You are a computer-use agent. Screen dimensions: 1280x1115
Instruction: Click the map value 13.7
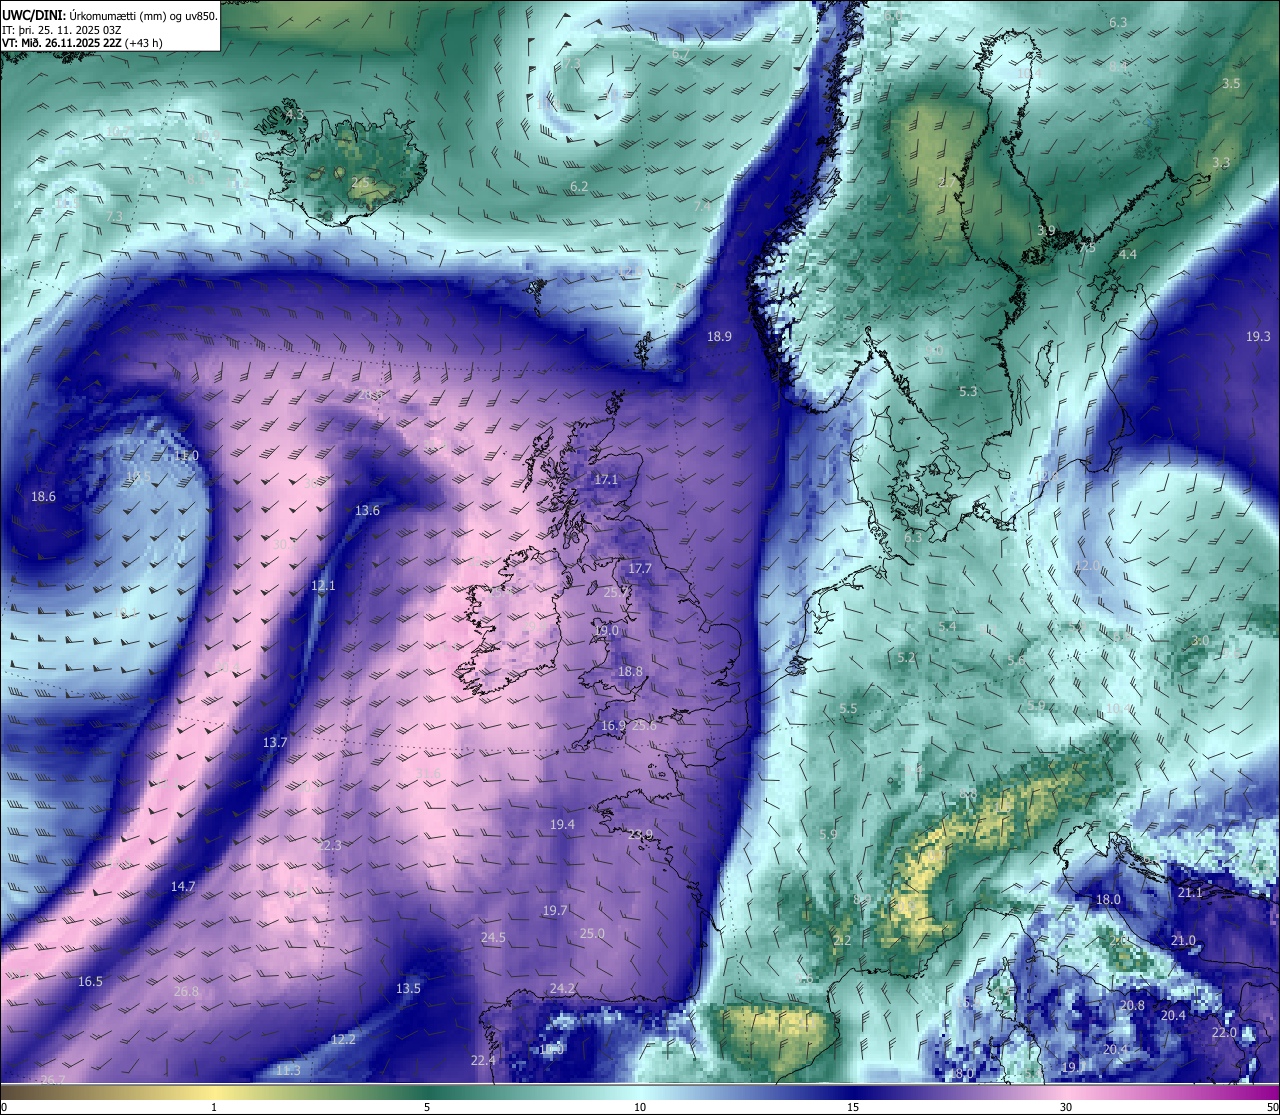[275, 743]
